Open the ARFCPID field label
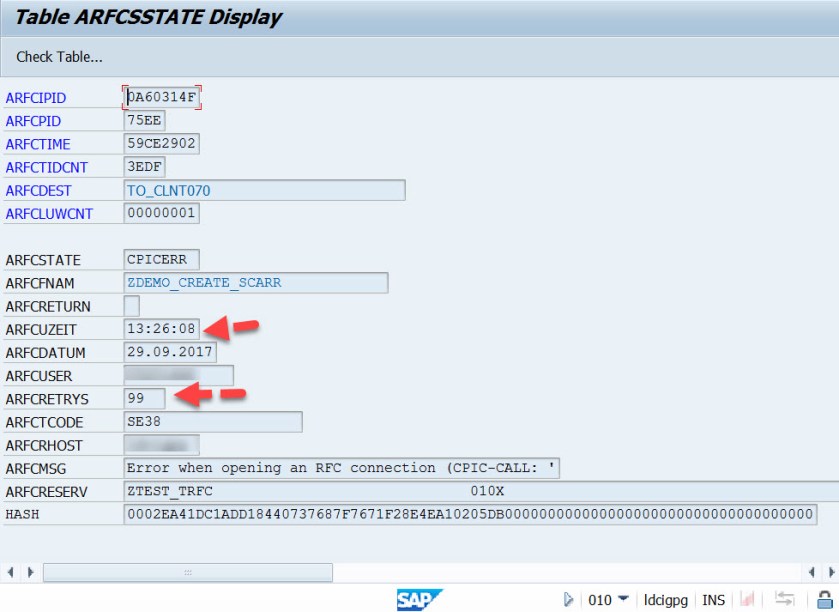839x612 pixels. [33, 121]
